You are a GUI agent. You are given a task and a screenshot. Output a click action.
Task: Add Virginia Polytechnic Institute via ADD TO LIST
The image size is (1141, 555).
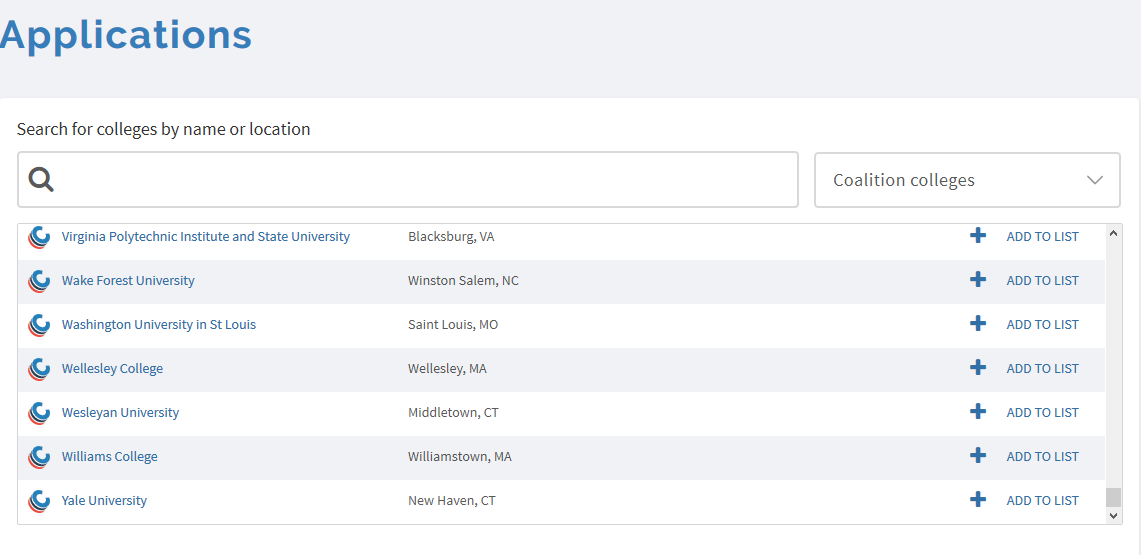(x=1043, y=236)
